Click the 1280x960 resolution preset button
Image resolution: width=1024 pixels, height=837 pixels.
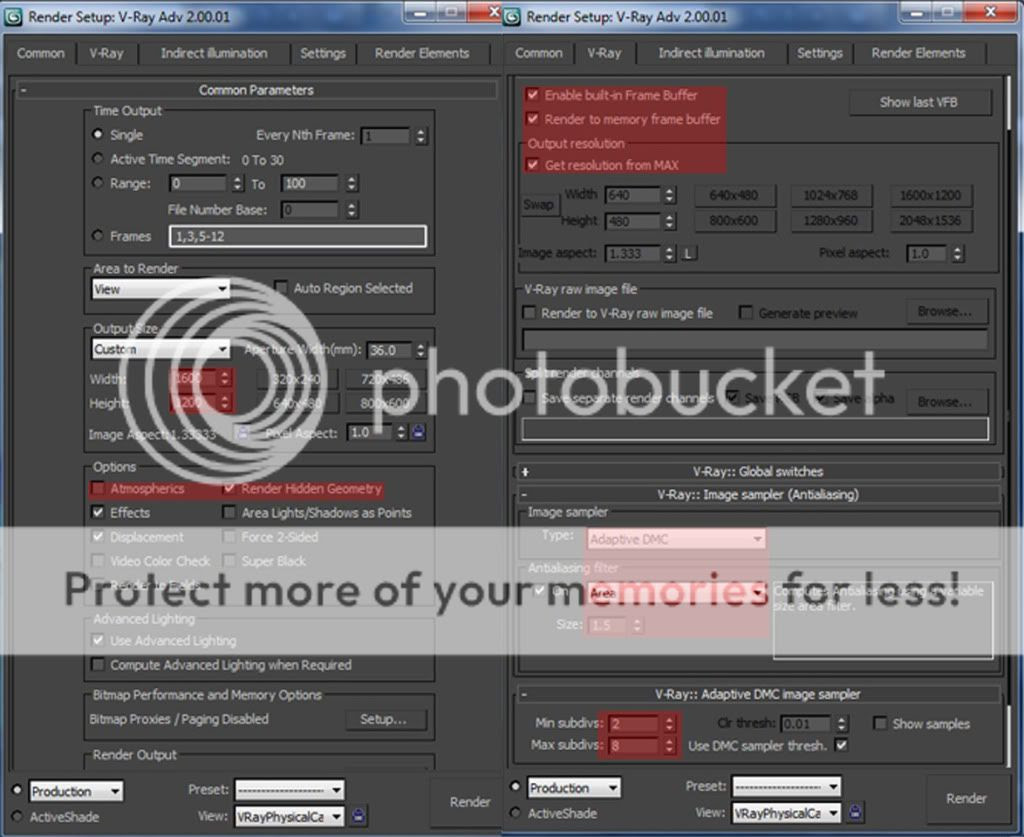coord(831,221)
